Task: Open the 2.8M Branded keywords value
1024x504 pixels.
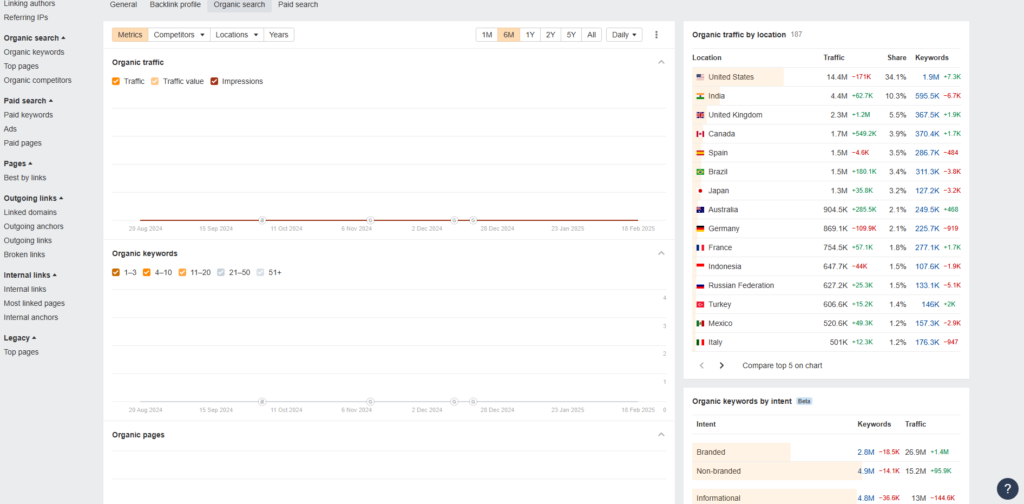Action: [x=867, y=452]
